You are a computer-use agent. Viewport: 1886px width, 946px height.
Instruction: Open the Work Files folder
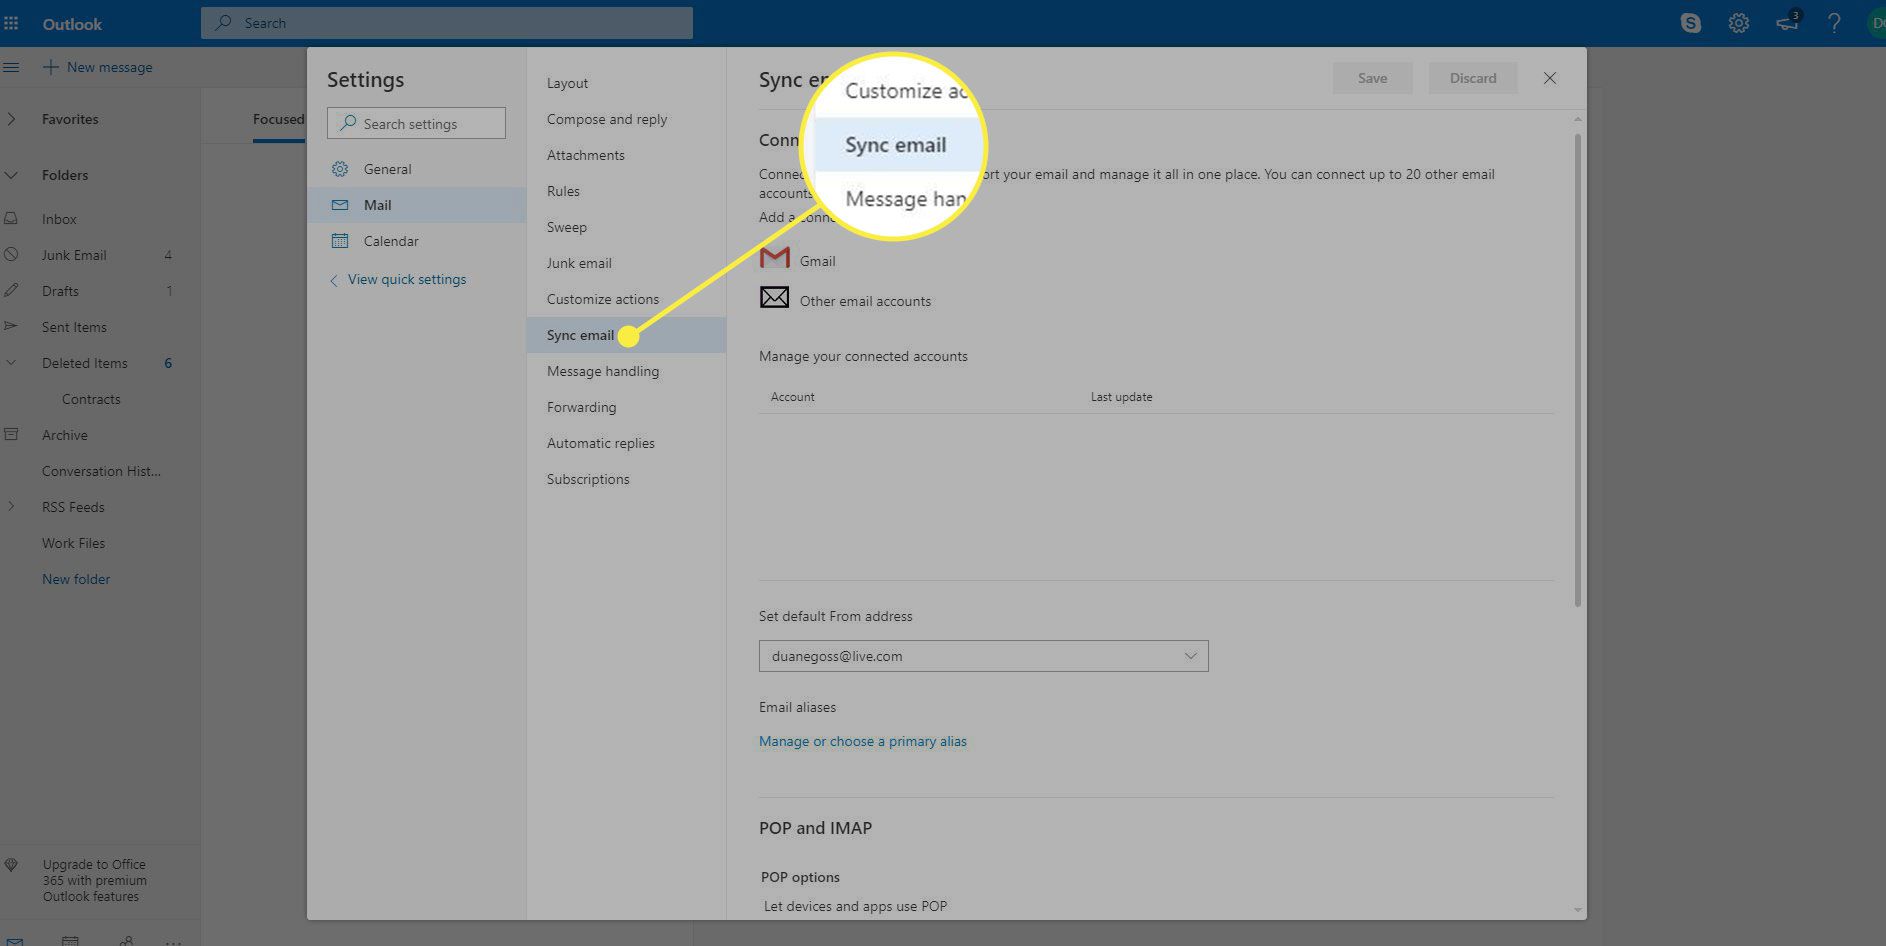click(x=73, y=543)
